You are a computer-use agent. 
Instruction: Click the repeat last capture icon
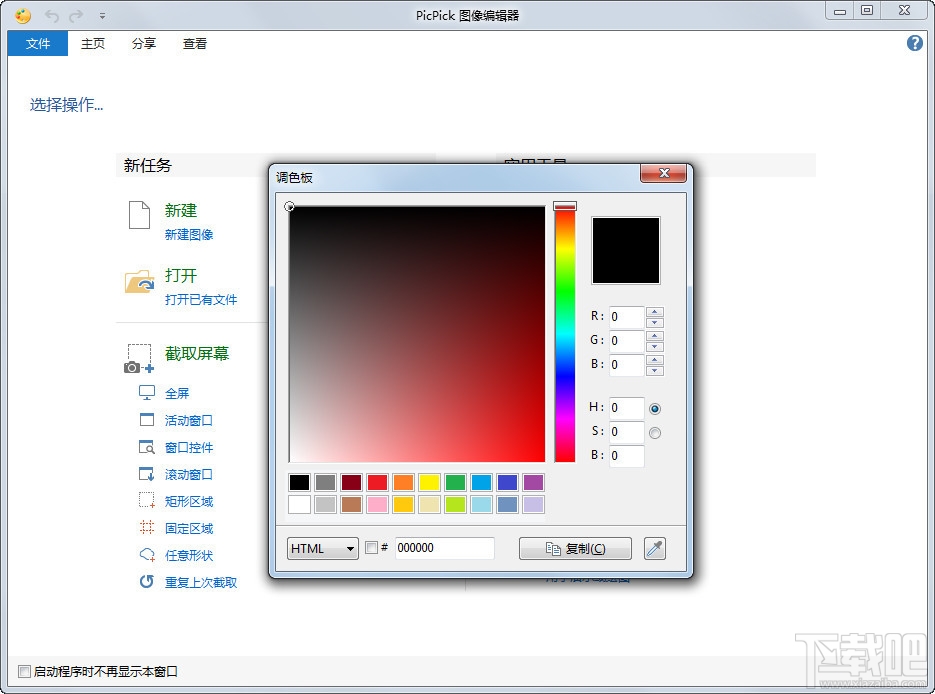(x=144, y=582)
